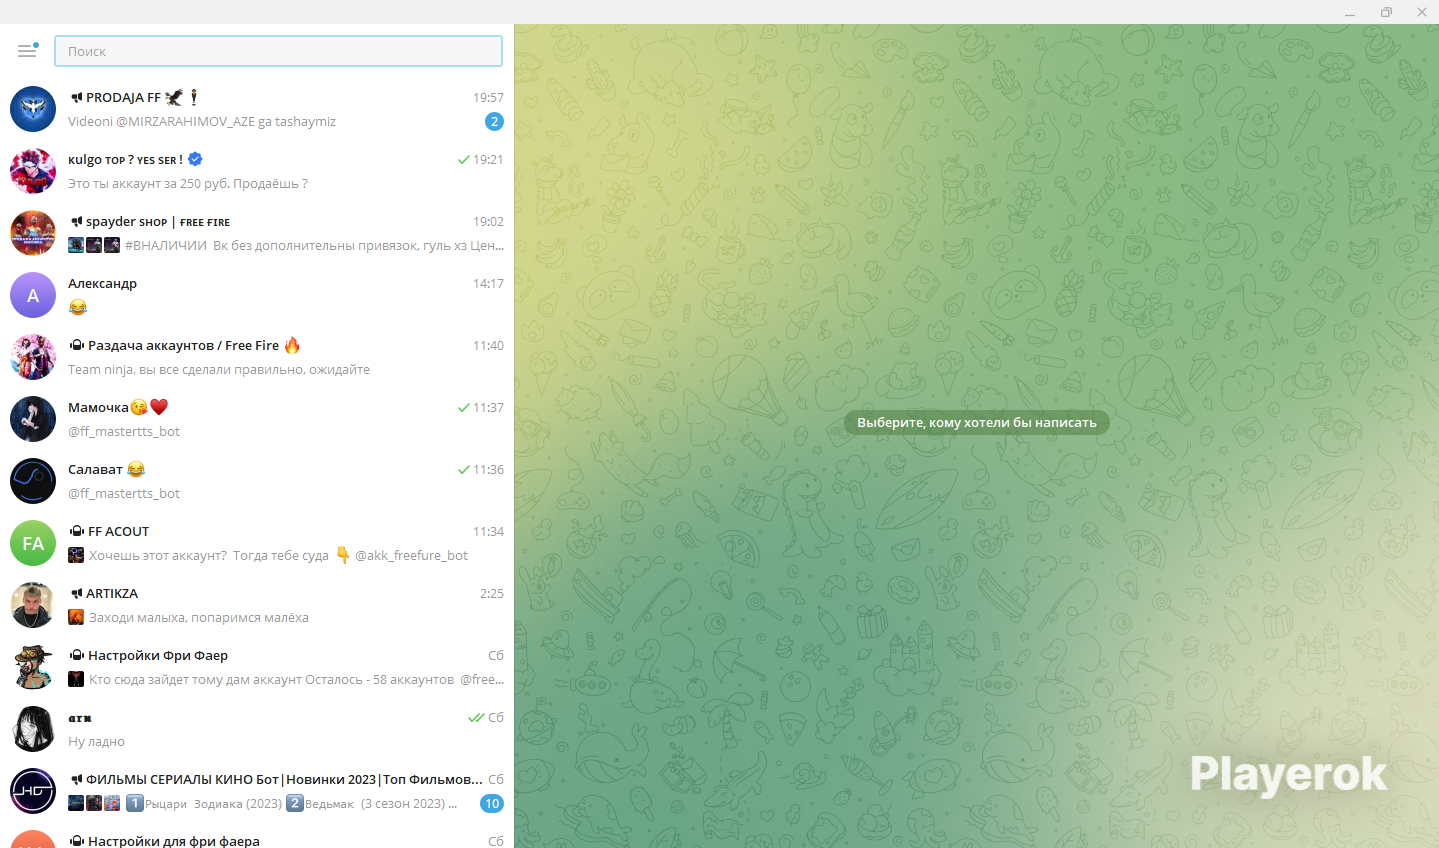Image resolution: width=1439 pixels, height=848 pixels.
Task: Click the unread badge showing 10
Action: [492, 804]
